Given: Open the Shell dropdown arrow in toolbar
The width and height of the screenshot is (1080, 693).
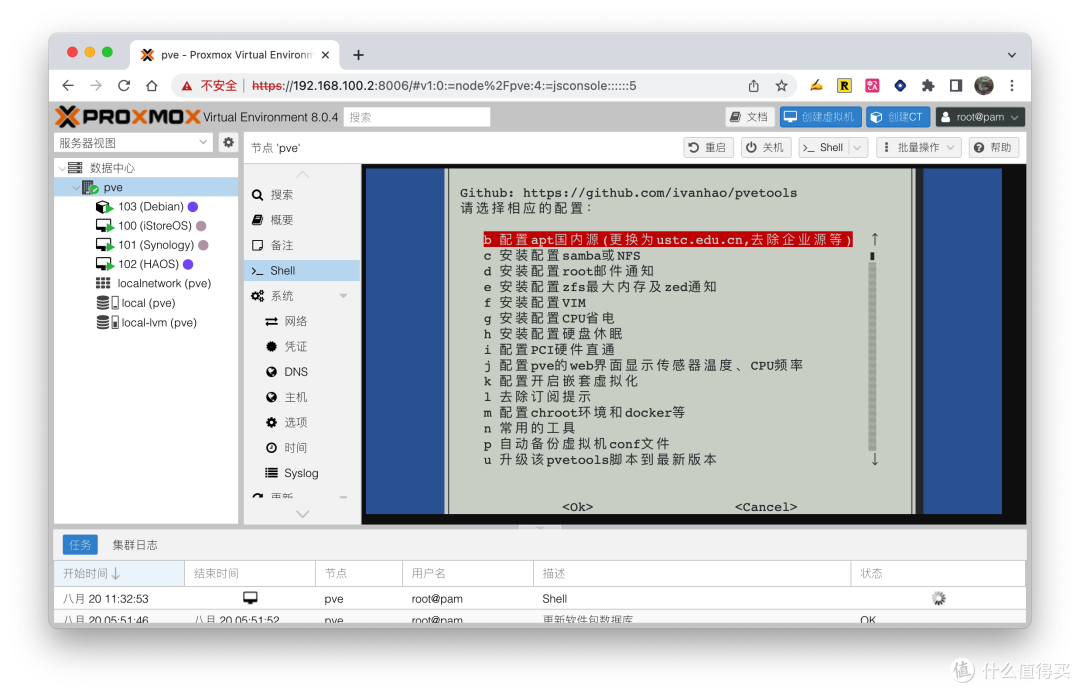Looking at the screenshot, I should point(858,147).
